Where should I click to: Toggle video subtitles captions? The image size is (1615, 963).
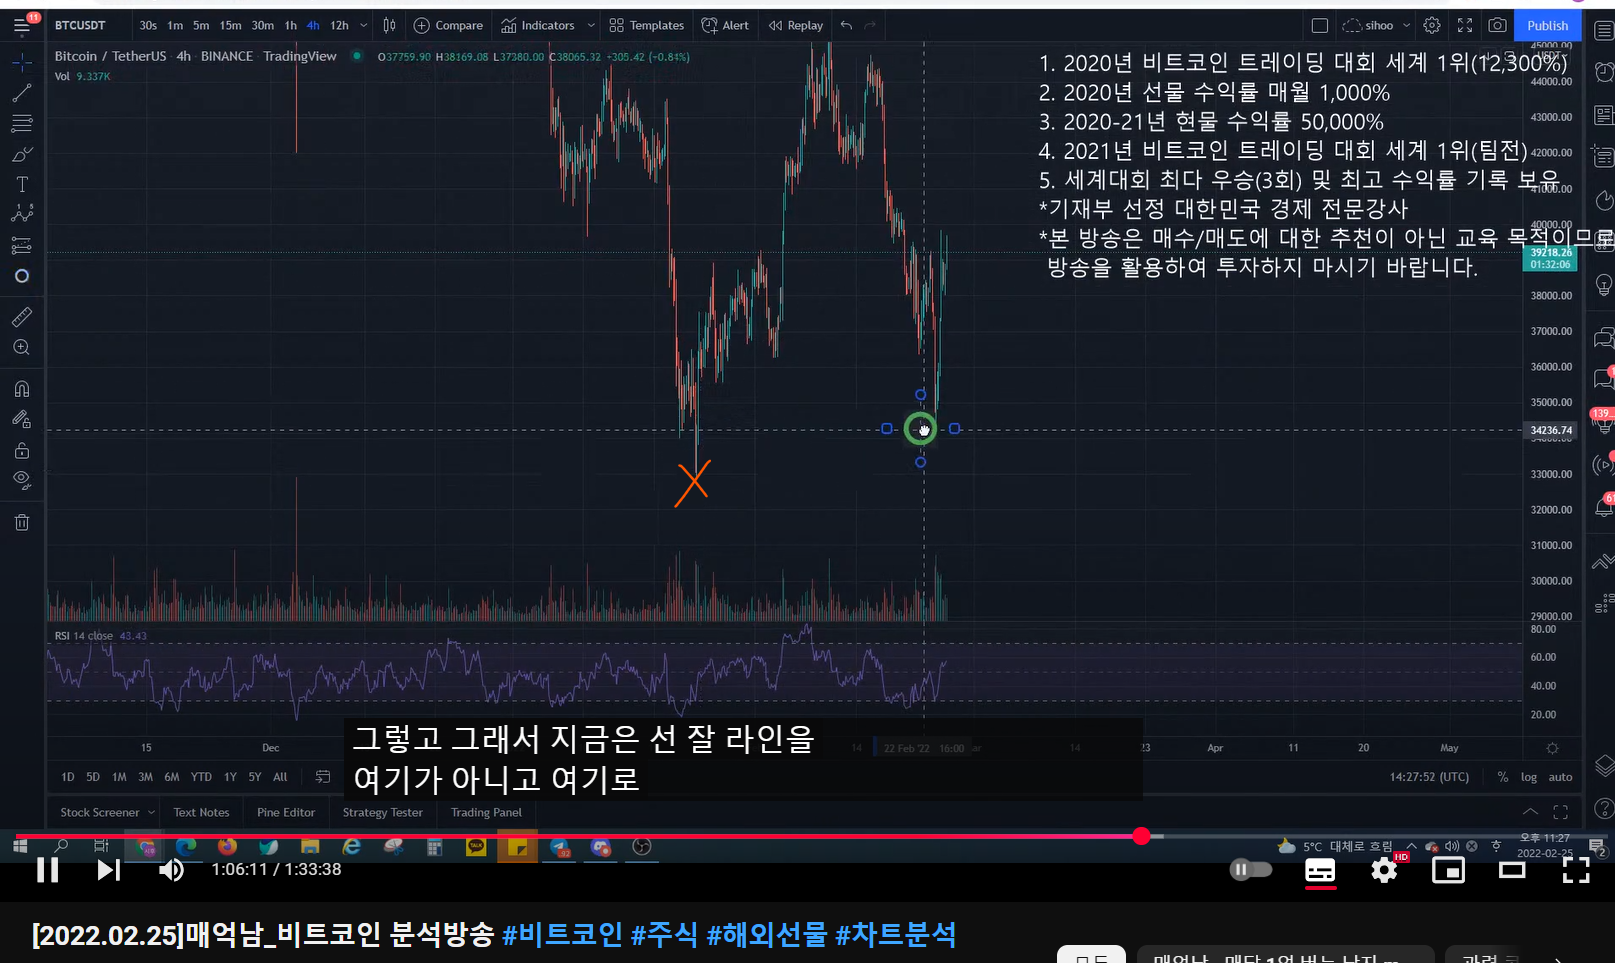click(x=1320, y=870)
